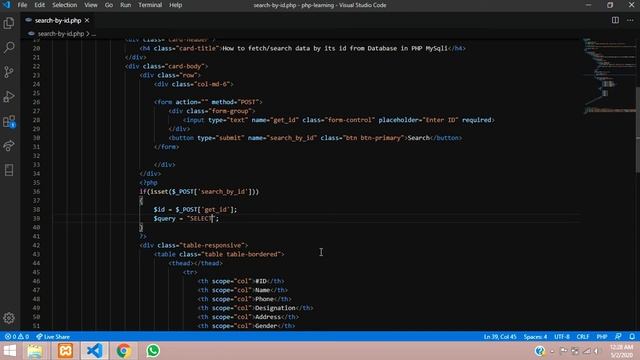Split the editor to the right
The width and height of the screenshot is (640, 360).
[615, 20]
